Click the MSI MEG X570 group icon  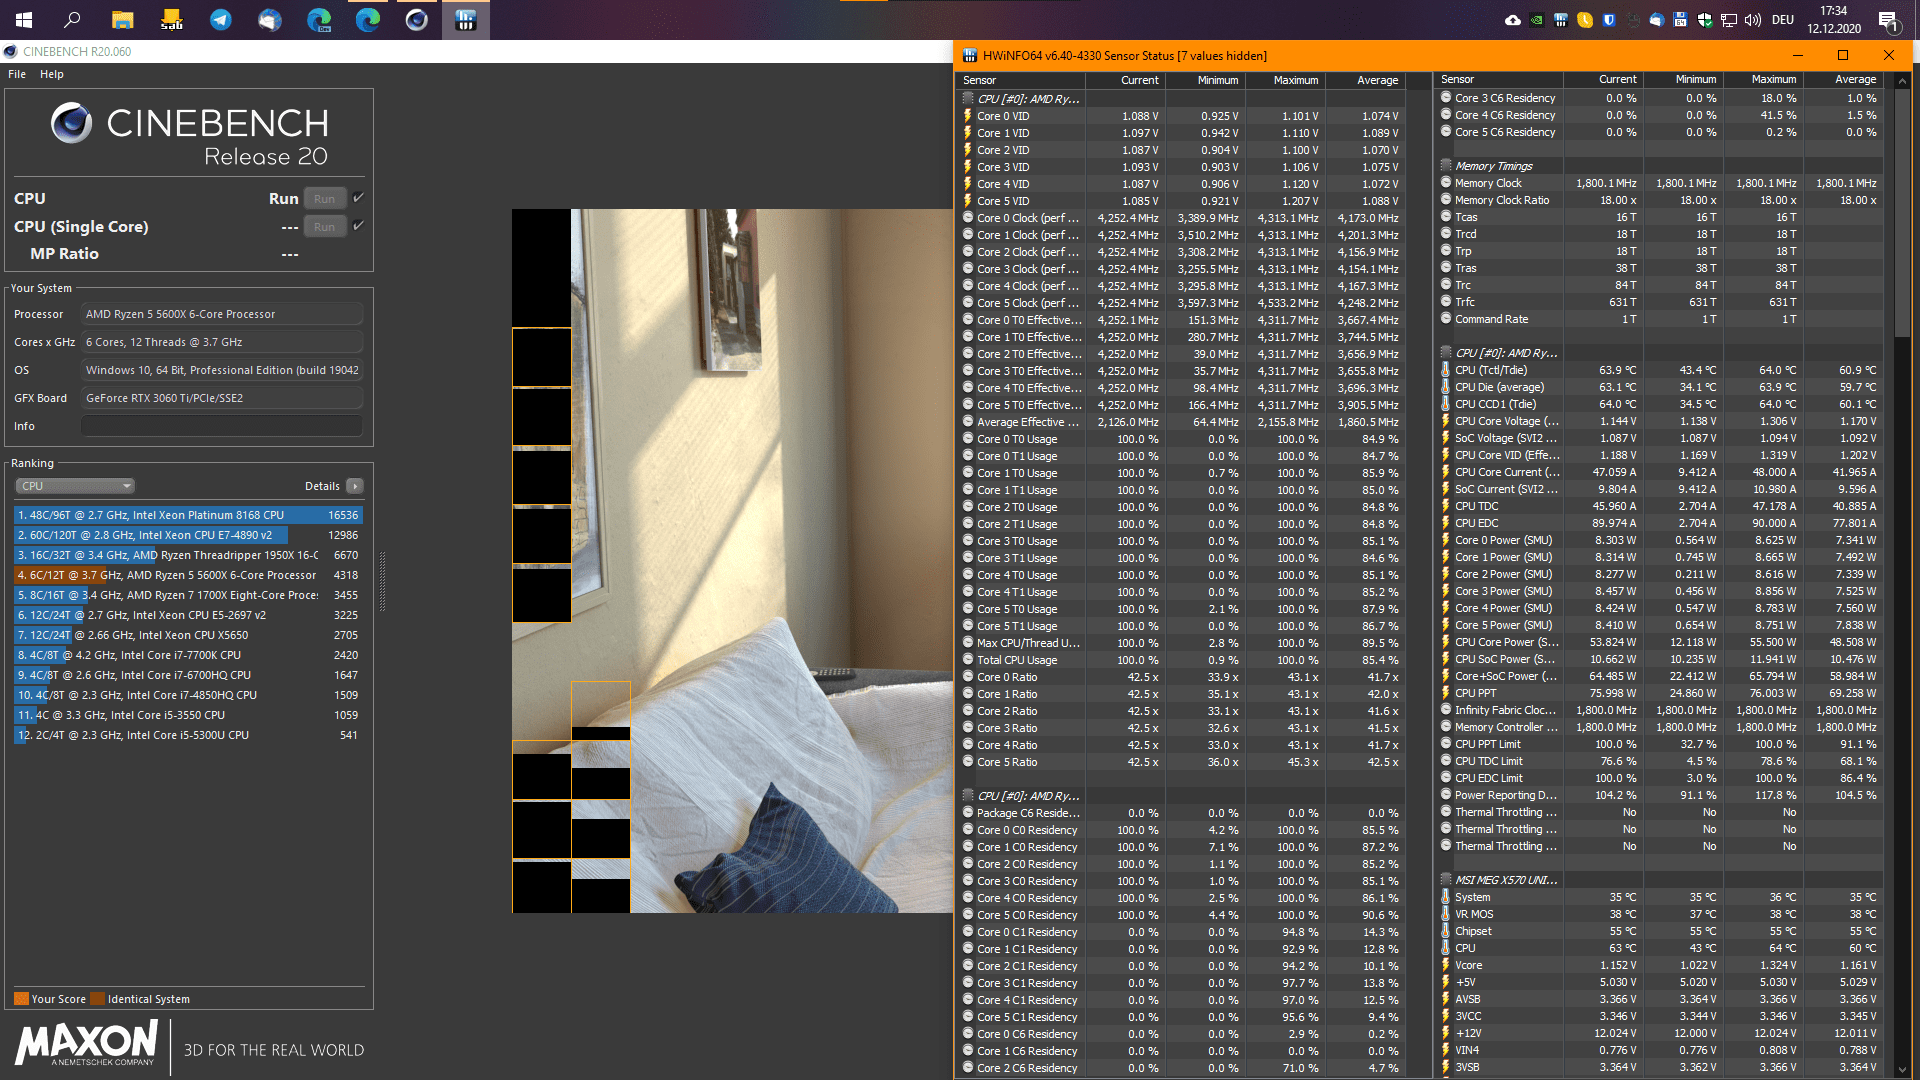coord(1445,880)
